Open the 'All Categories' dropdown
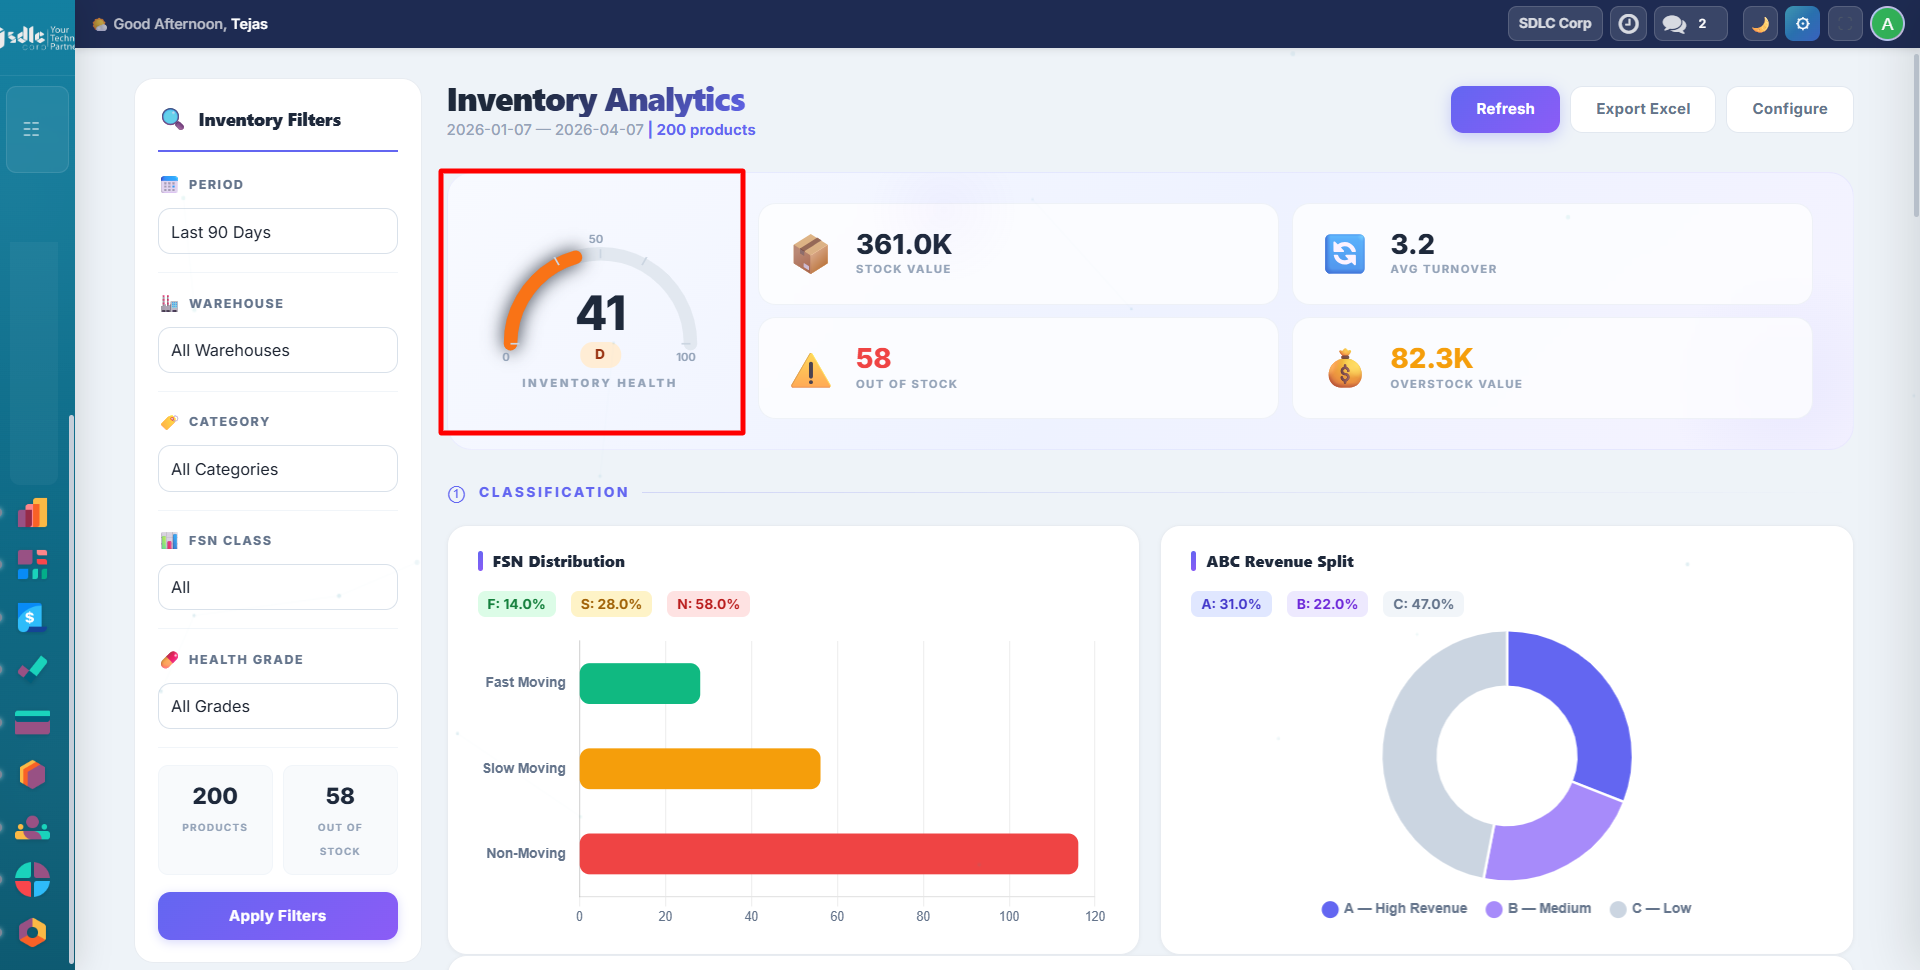Screen dimensions: 1920x970 click(277, 469)
